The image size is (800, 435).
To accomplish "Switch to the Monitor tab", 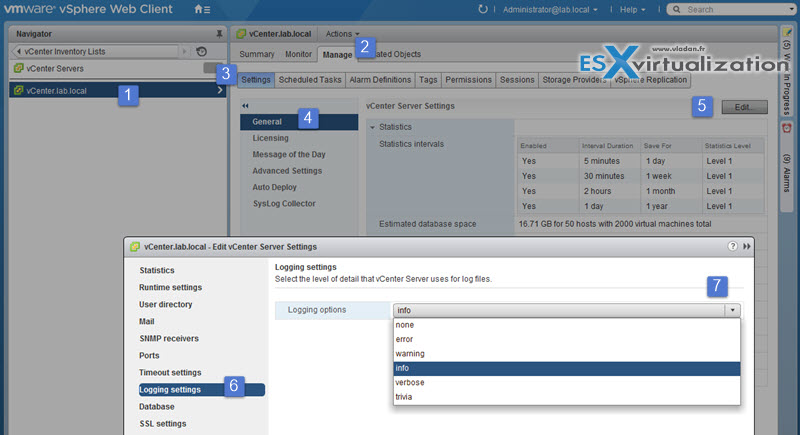I will click(298, 54).
